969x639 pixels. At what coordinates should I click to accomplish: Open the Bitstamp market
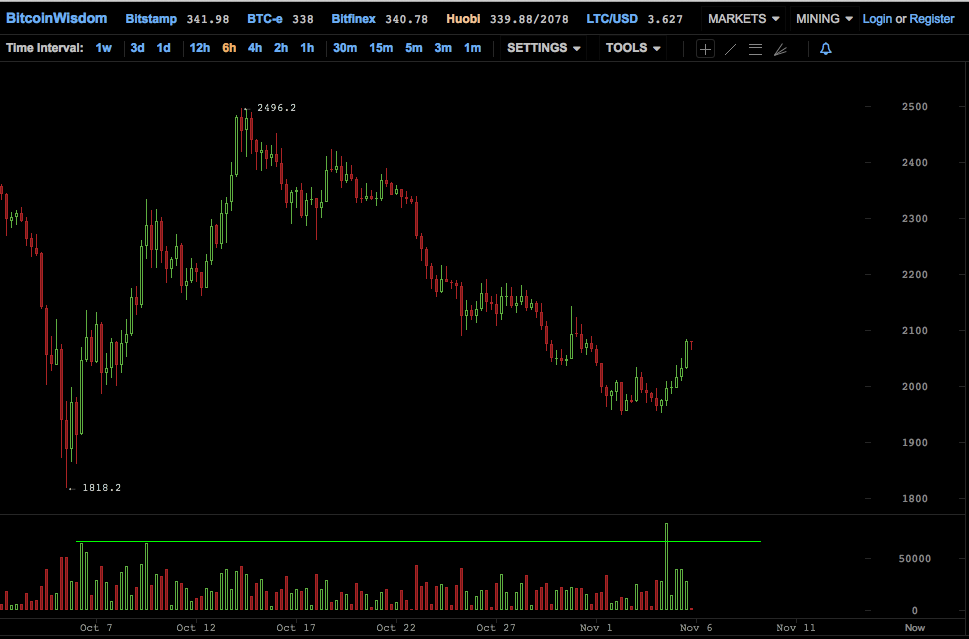coord(151,19)
